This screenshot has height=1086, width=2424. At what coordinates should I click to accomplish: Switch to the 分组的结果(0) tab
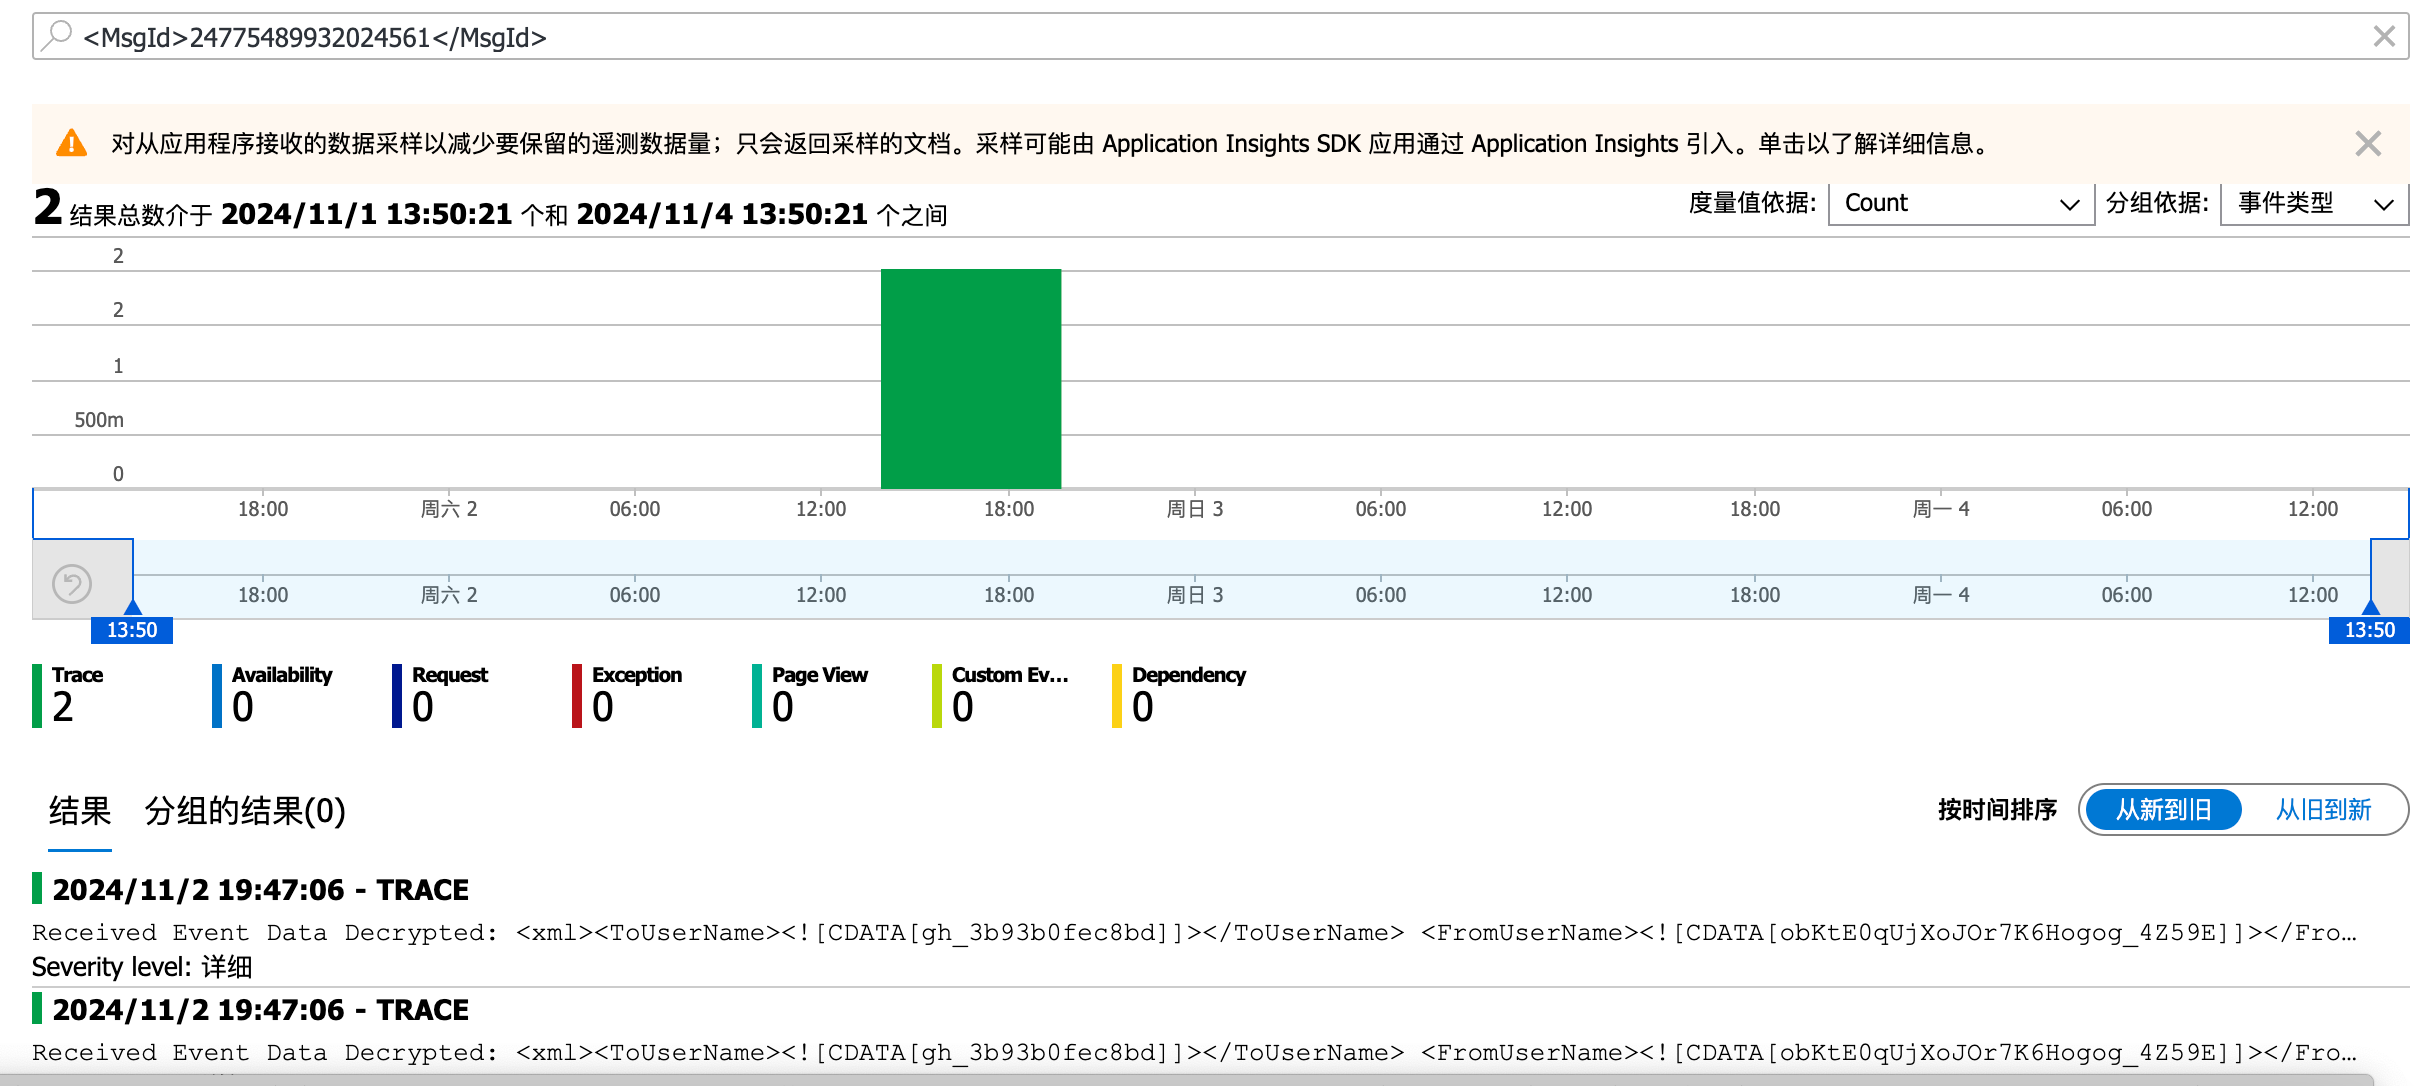tap(245, 810)
